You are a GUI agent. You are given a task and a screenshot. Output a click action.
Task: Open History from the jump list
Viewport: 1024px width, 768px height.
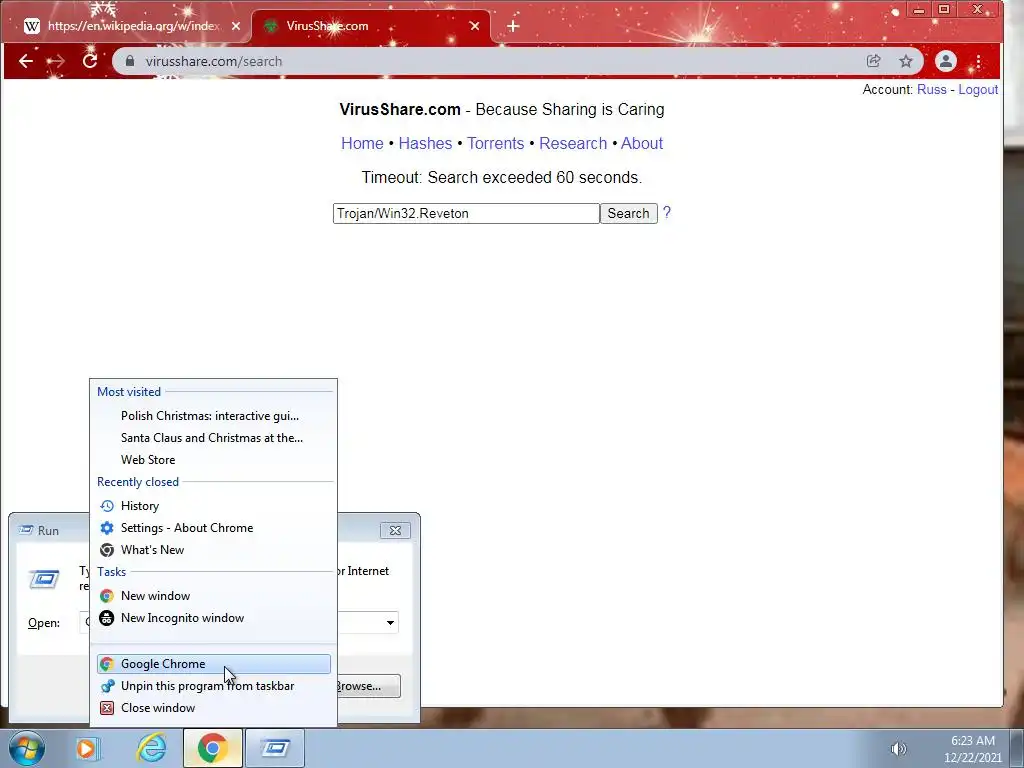(214, 506)
